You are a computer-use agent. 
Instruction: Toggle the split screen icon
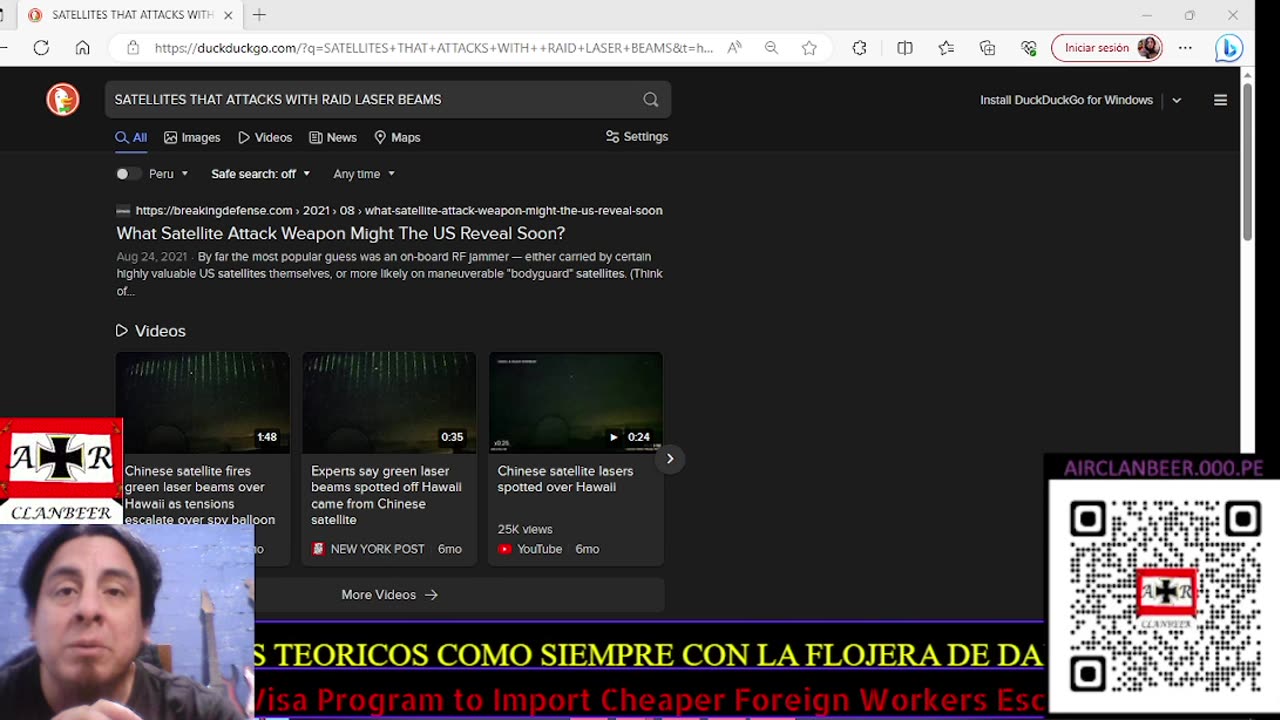coord(905,48)
